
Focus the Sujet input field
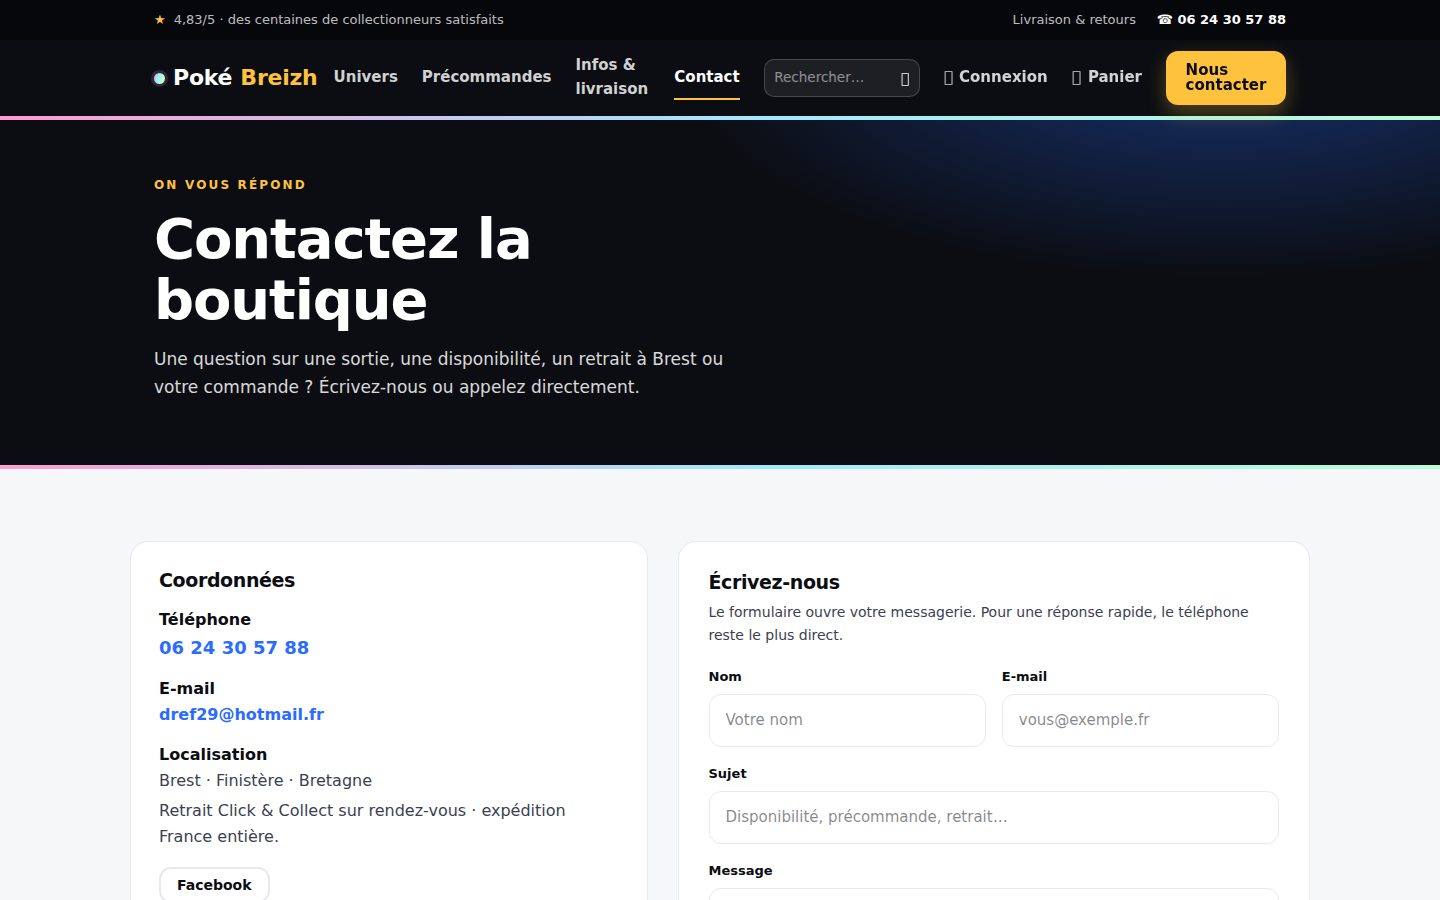(x=994, y=817)
